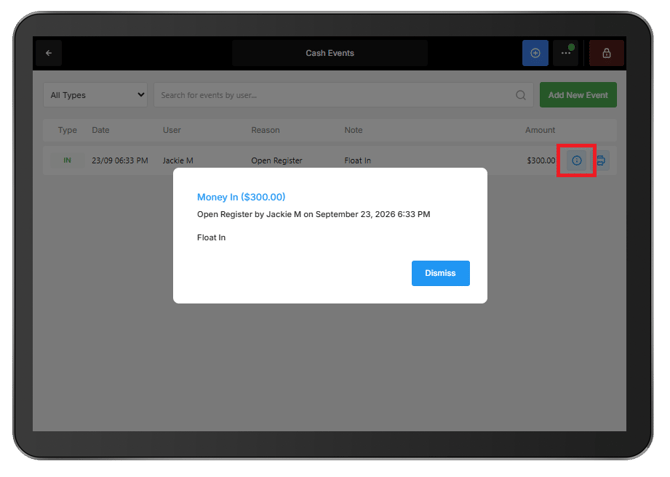Image resolution: width=670 pixels, height=477 pixels.
Task: Click the Cash Events title
Action: pos(330,53)
